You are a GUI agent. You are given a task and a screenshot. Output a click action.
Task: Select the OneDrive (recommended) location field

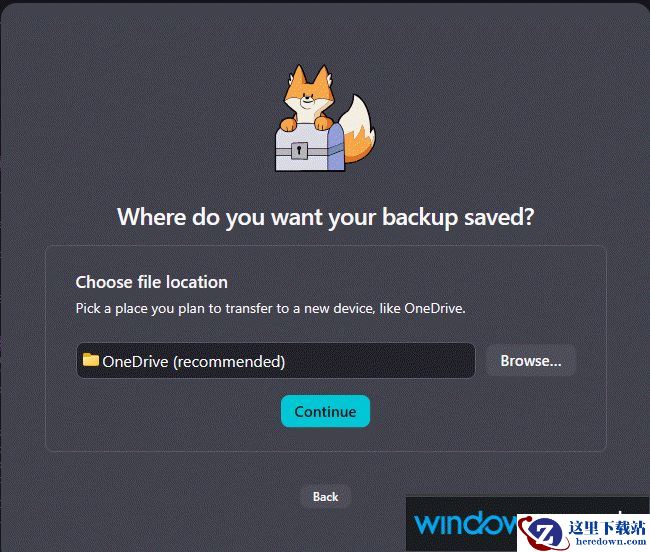click(276, 361)
